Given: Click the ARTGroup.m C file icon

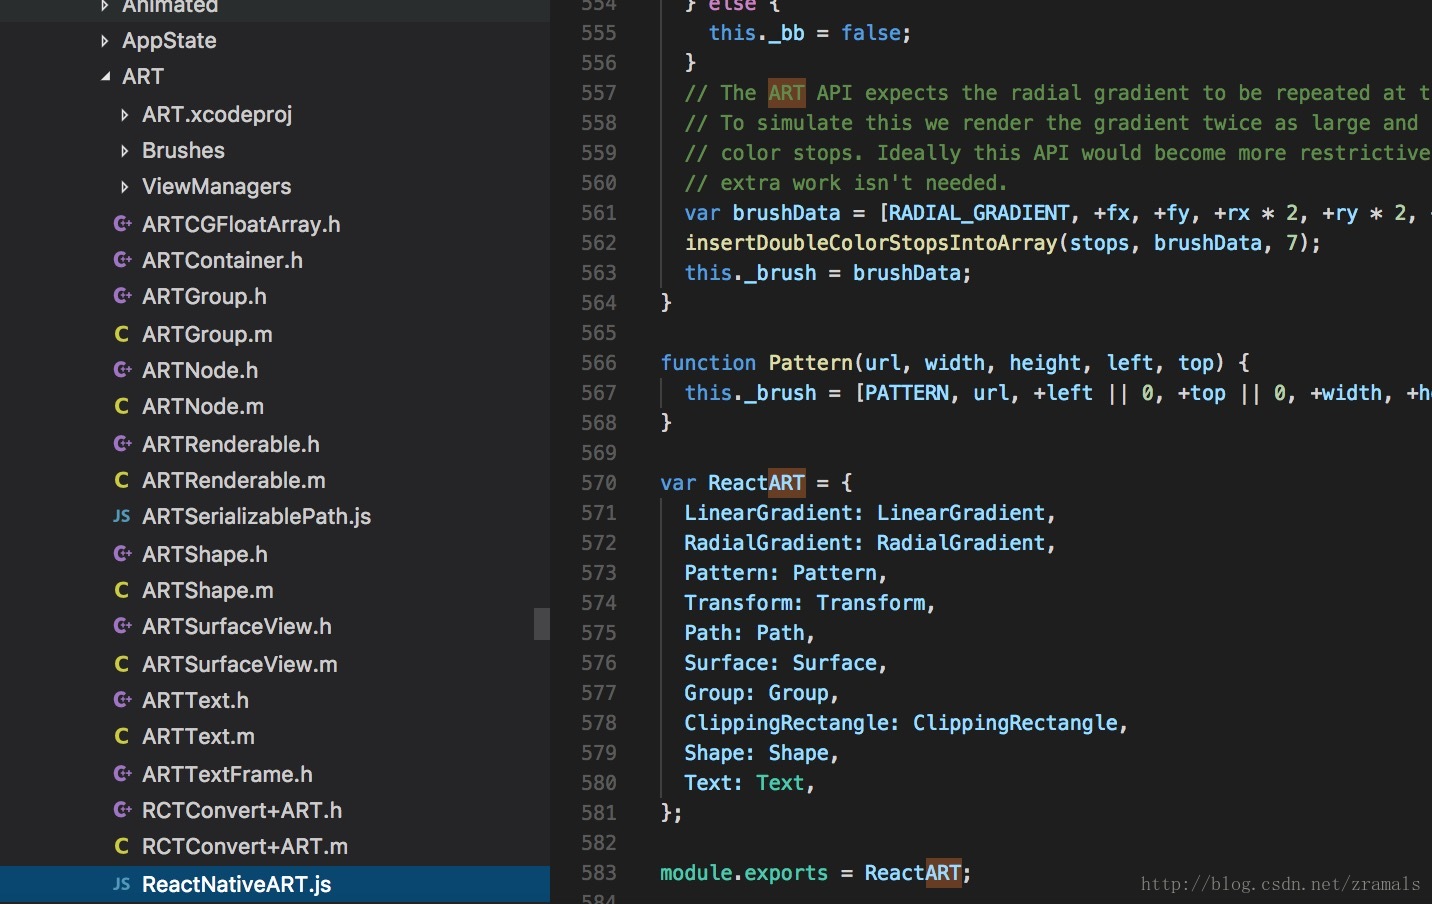Looking at the screenshot, I should [x=122, y=334].
